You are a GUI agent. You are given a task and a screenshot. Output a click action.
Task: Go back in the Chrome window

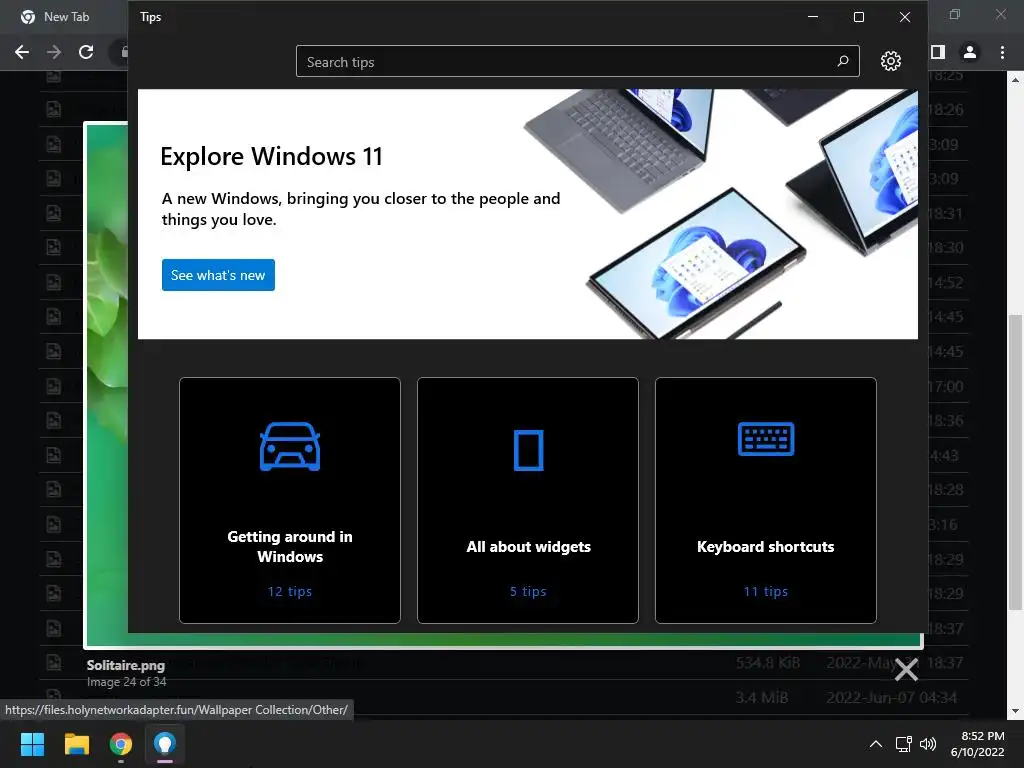(x=22, y=52)
